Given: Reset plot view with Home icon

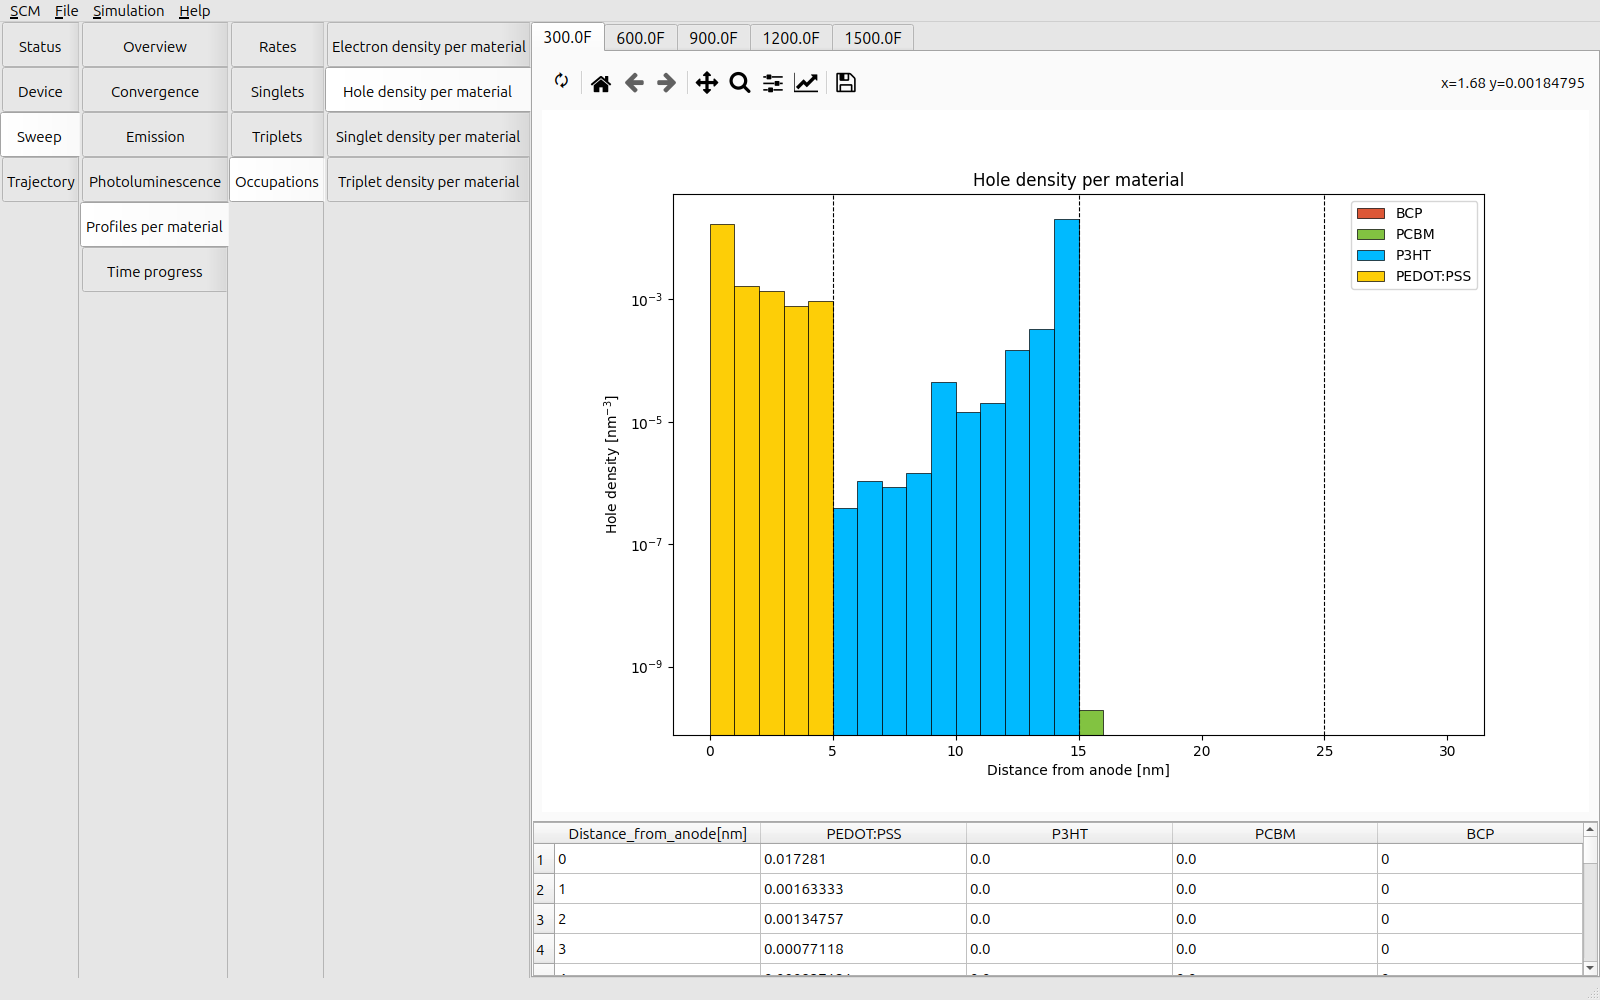Looking at the screenshot, I should coord(600,83).
